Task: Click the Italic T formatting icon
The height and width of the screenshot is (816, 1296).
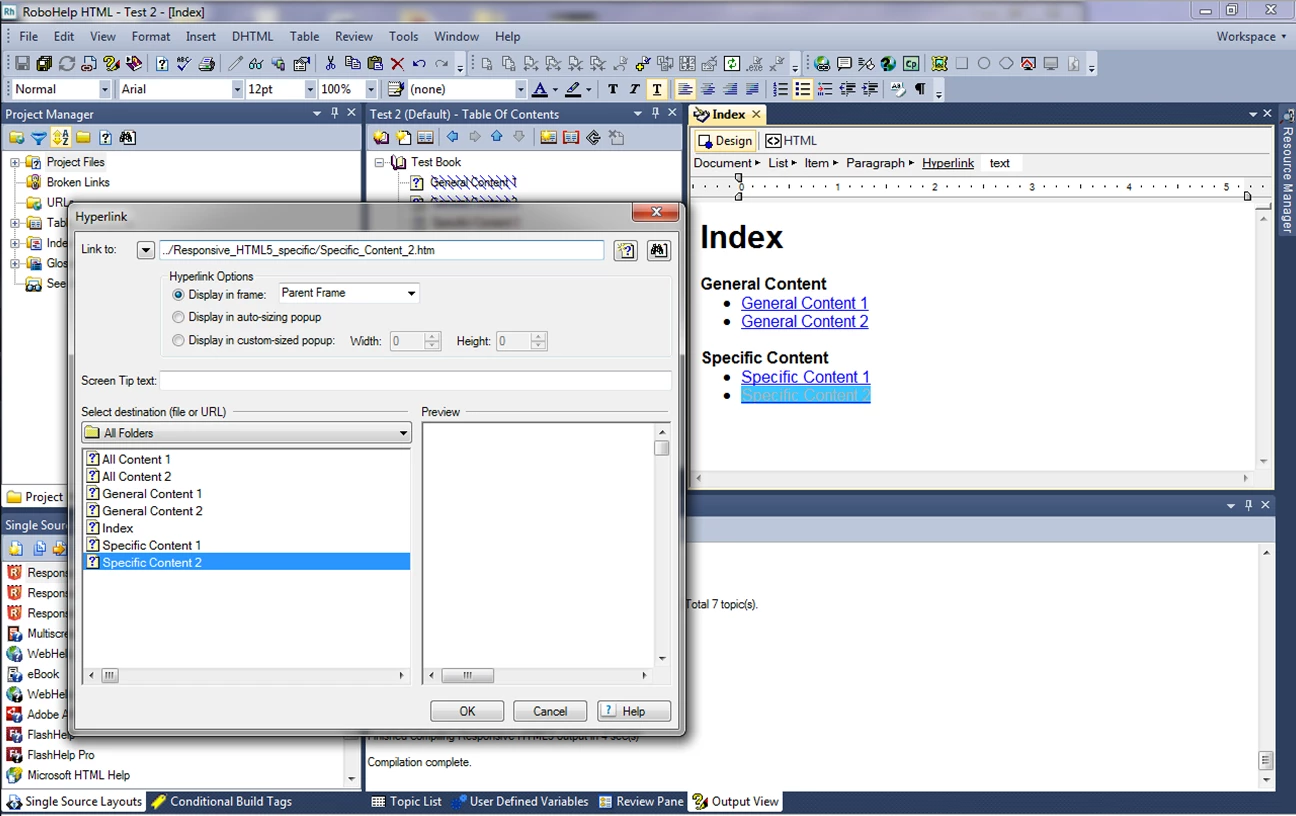Action: pyautogui.click(x=634, y=89)
